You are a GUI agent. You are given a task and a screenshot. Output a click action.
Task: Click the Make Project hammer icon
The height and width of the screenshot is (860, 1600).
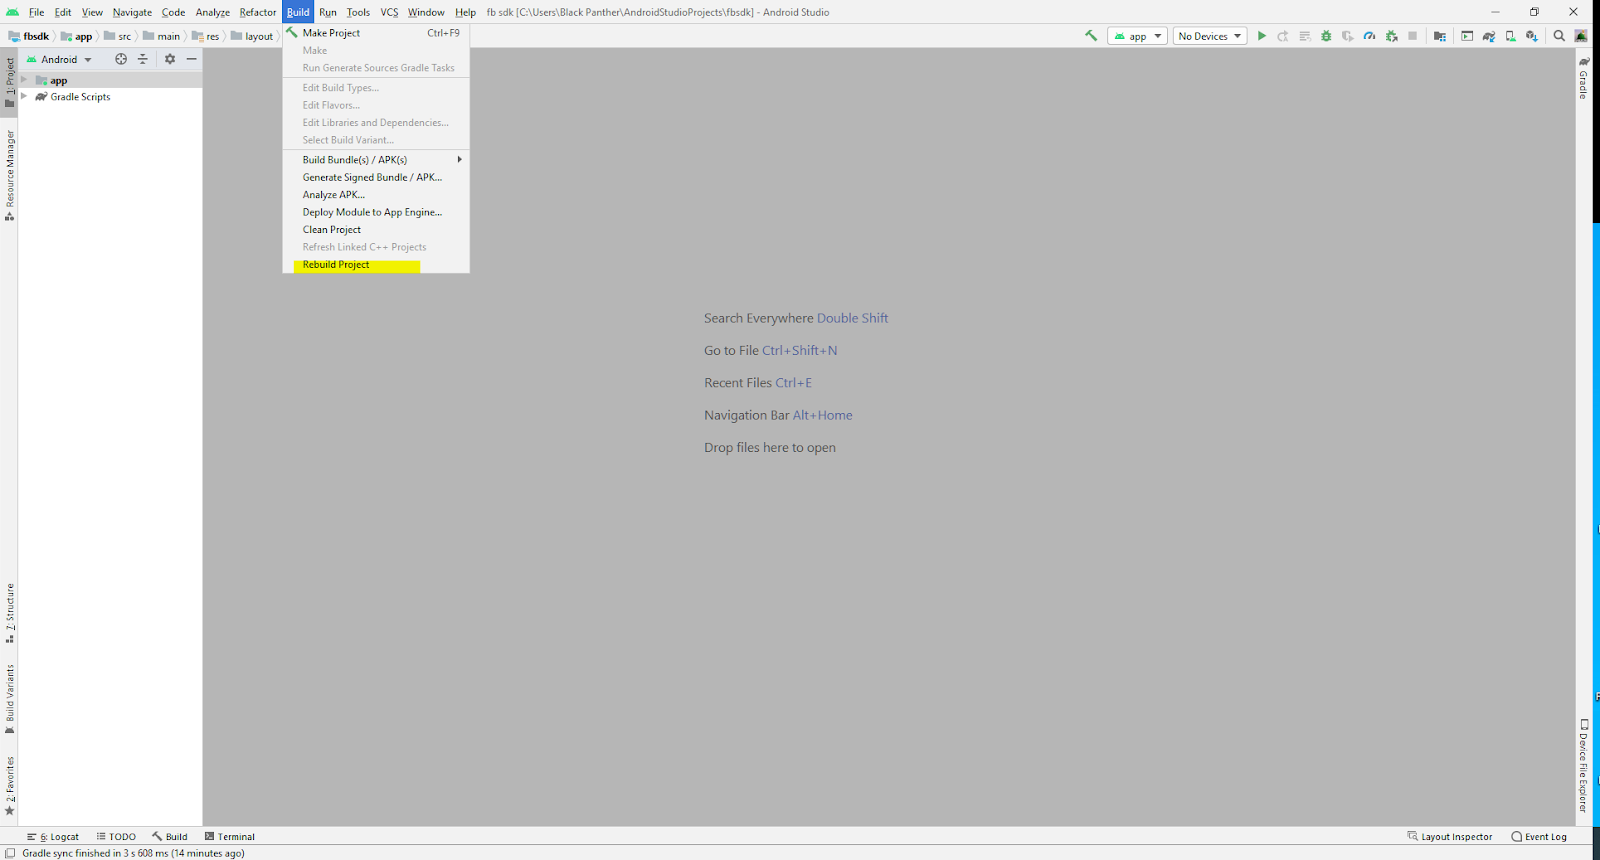click(x=1091, y=36)
